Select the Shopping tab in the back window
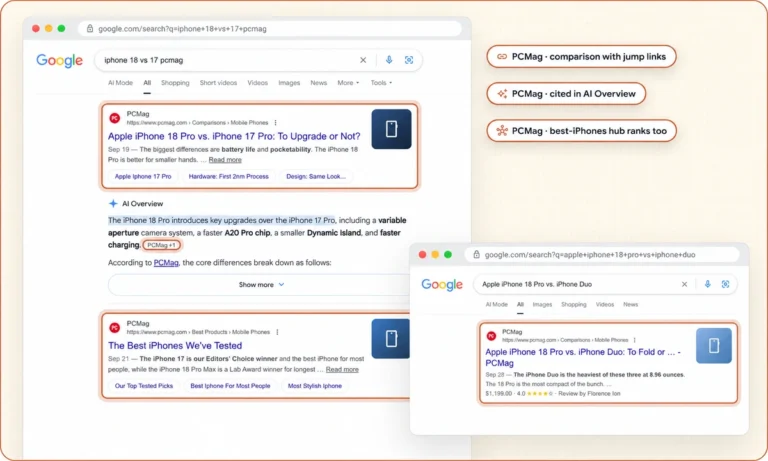The height and width of the screenshot is (461, 768). coord(175,83)
